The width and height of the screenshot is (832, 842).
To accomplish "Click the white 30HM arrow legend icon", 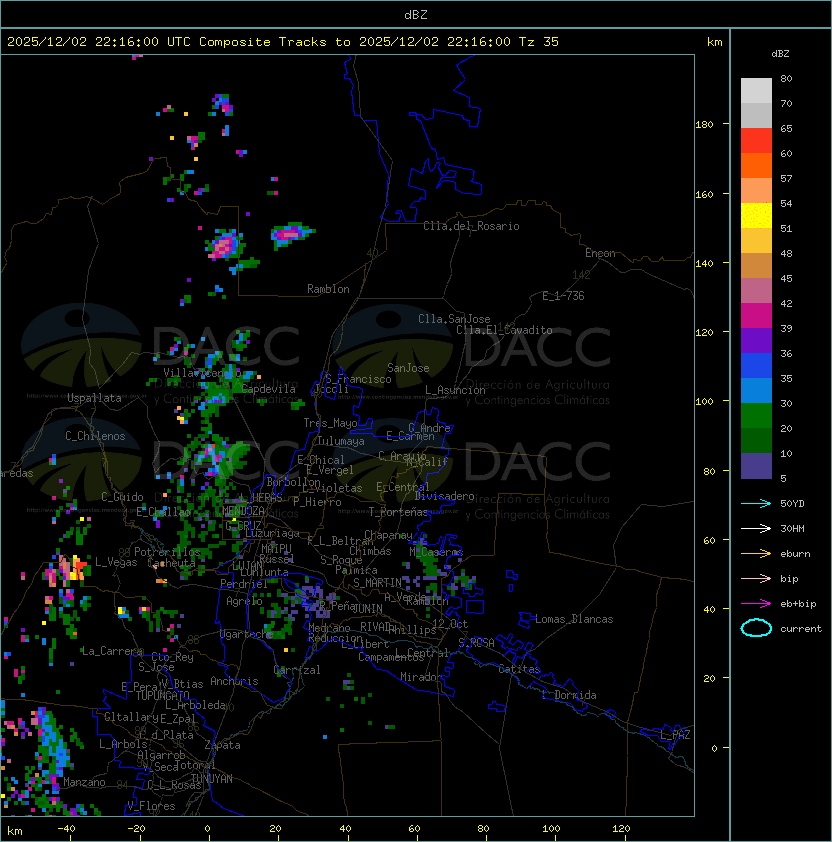I will [756, 528].
